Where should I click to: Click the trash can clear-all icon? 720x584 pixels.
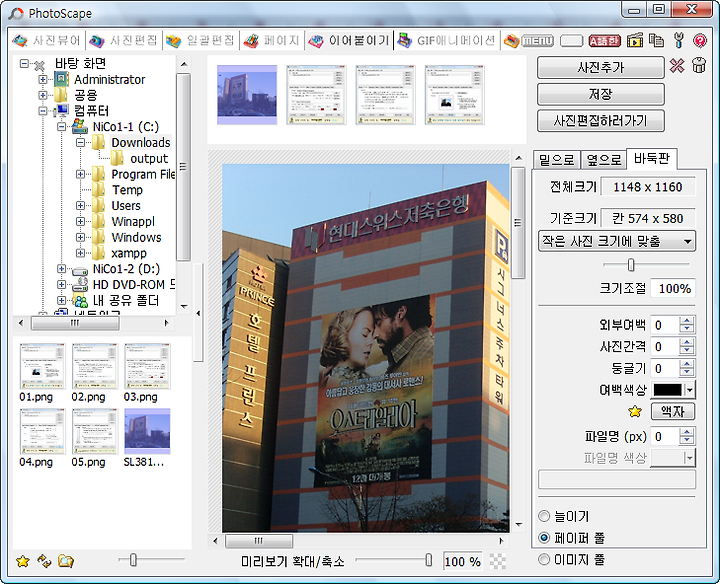(x=699, y=65)
